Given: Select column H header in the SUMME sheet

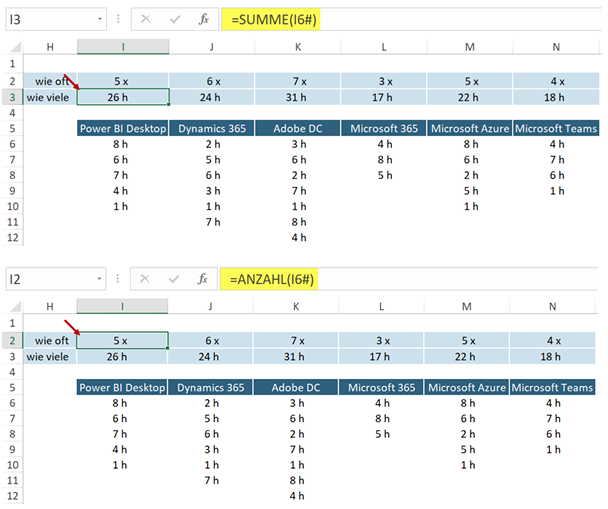Looking at the screenshot, I should 50,47.
